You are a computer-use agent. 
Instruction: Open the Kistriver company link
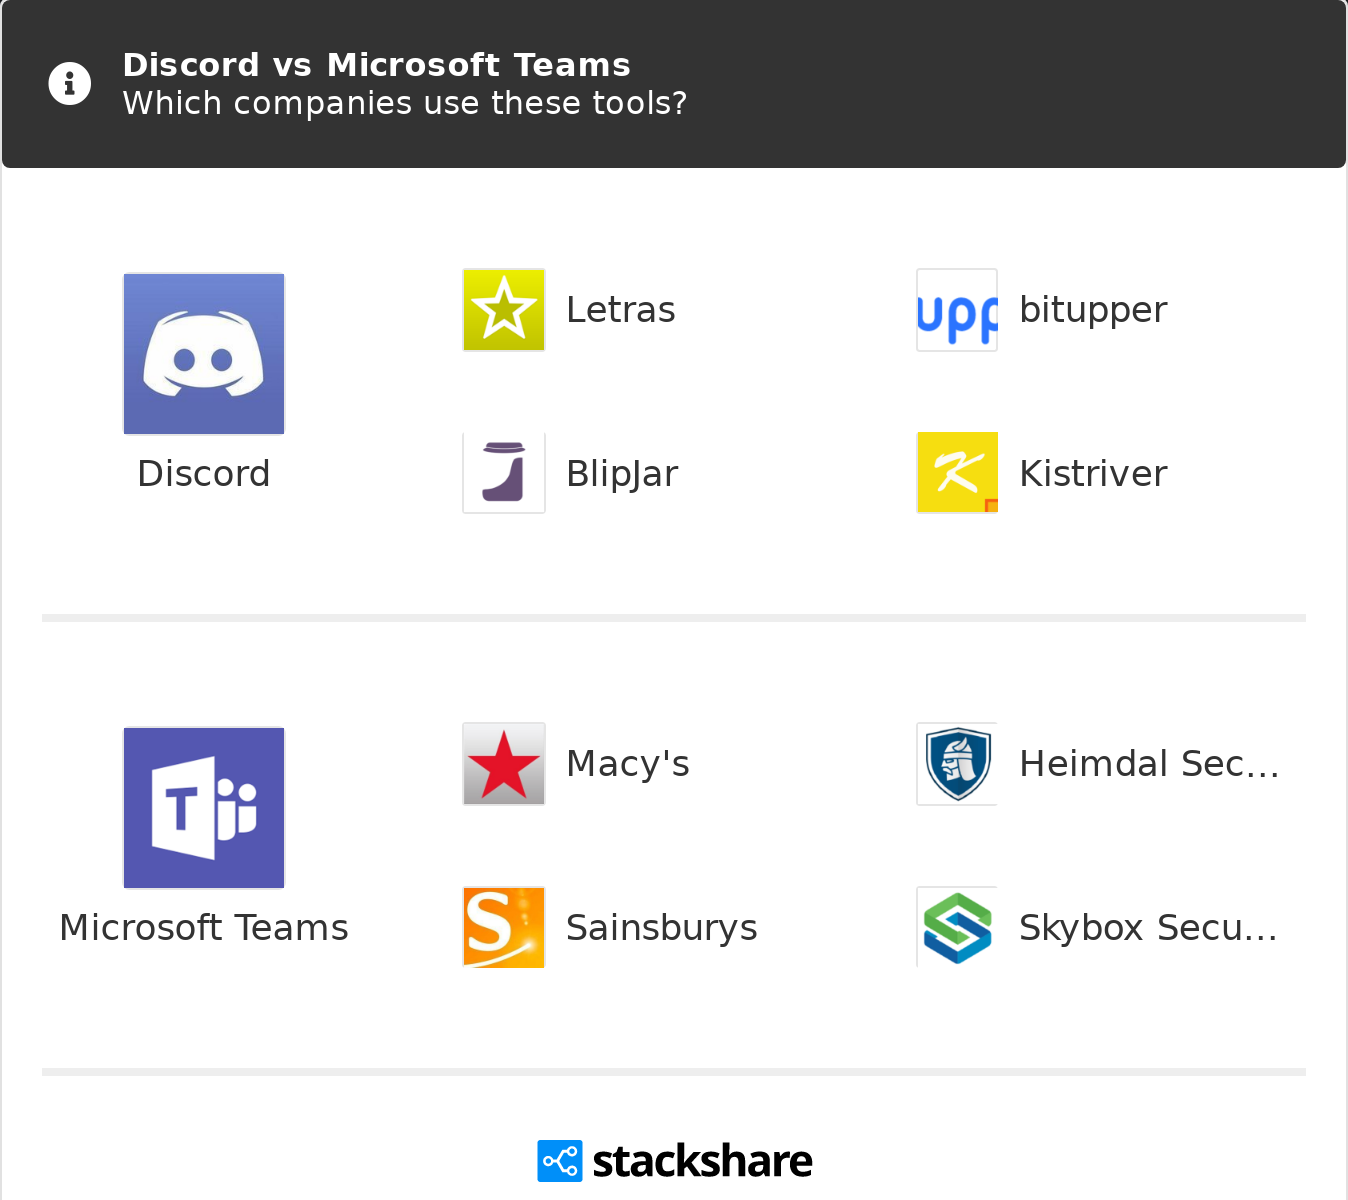(1093, 474)
